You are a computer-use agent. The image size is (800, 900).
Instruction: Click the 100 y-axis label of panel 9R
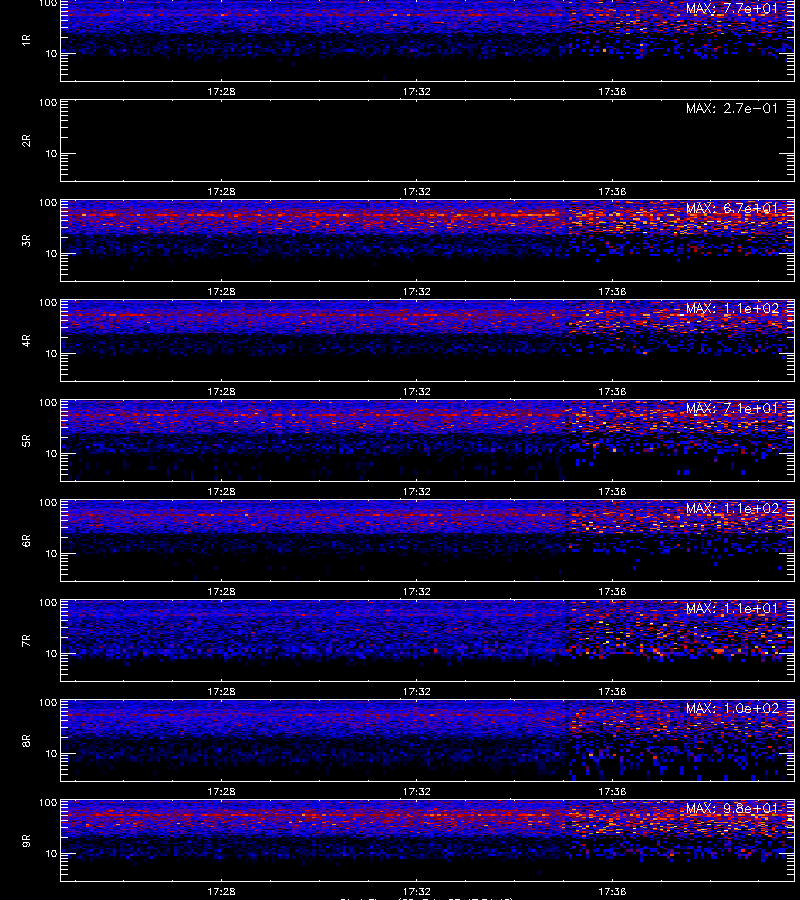pos(48,803)
